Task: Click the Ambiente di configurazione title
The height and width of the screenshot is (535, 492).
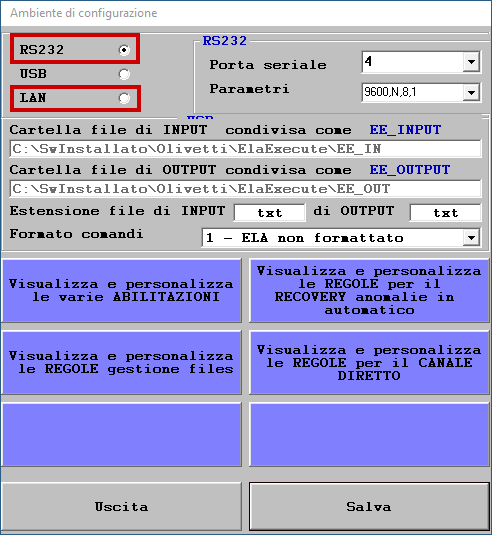Action: [x=84, y=13]
